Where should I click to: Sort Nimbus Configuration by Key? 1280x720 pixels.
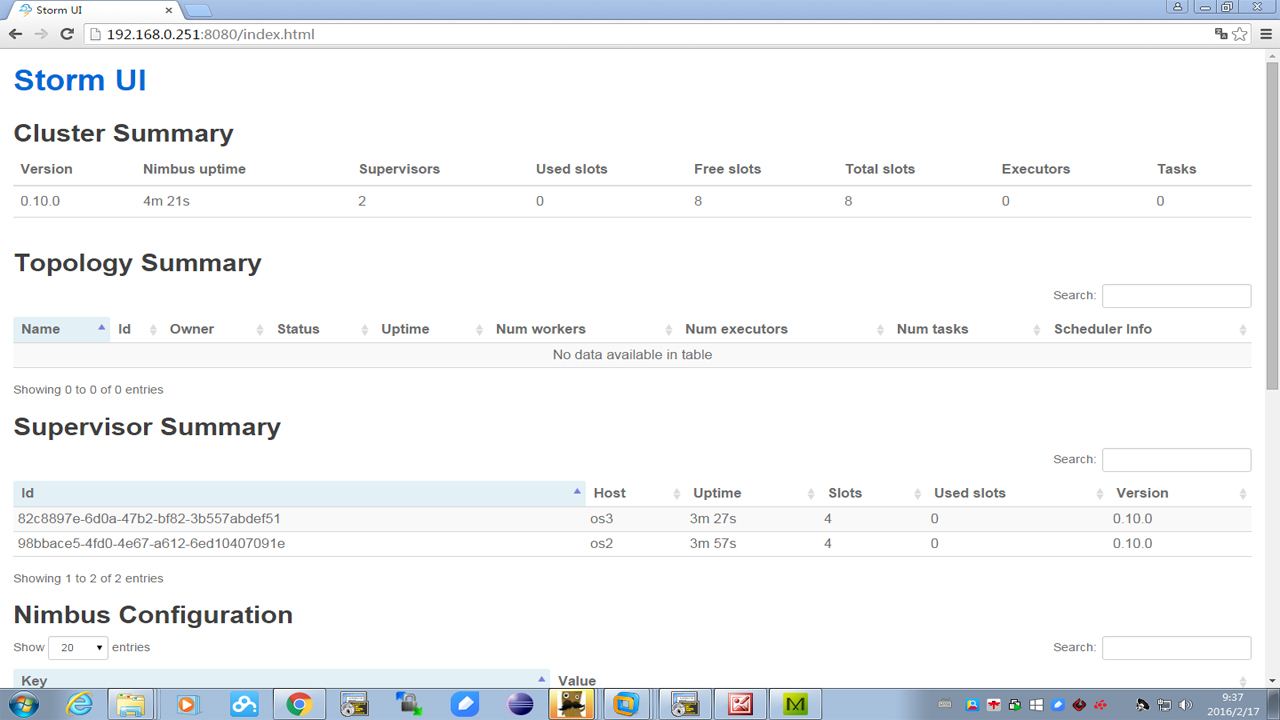[x=281, y=680]
